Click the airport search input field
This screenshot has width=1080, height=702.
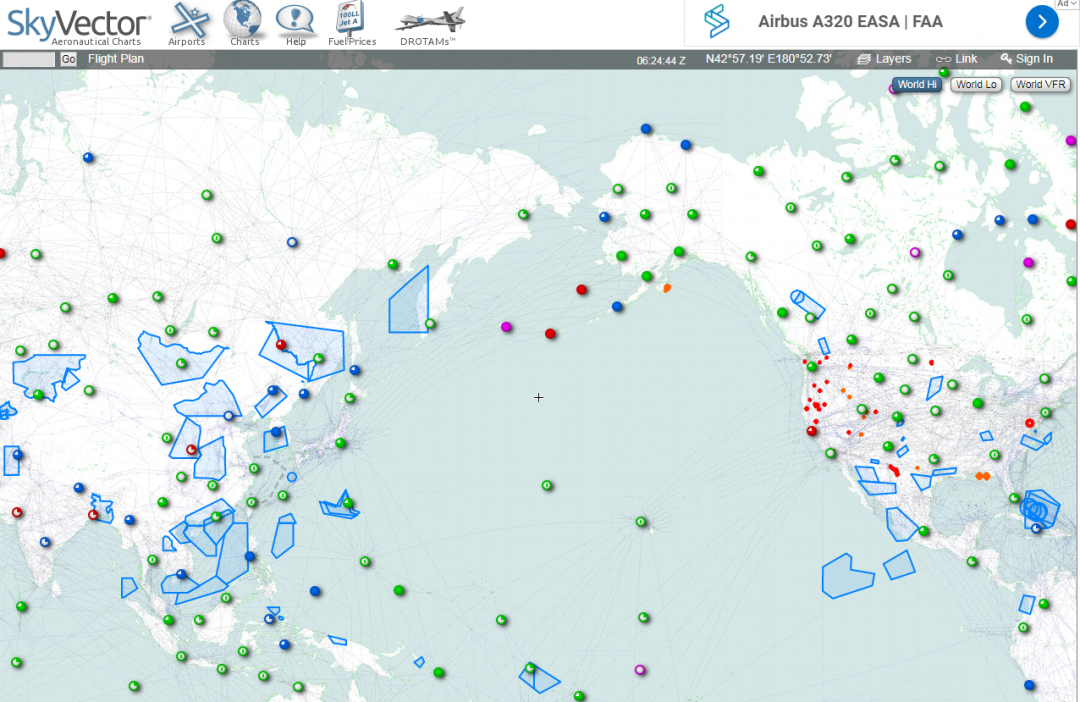[x=28, y=59]
